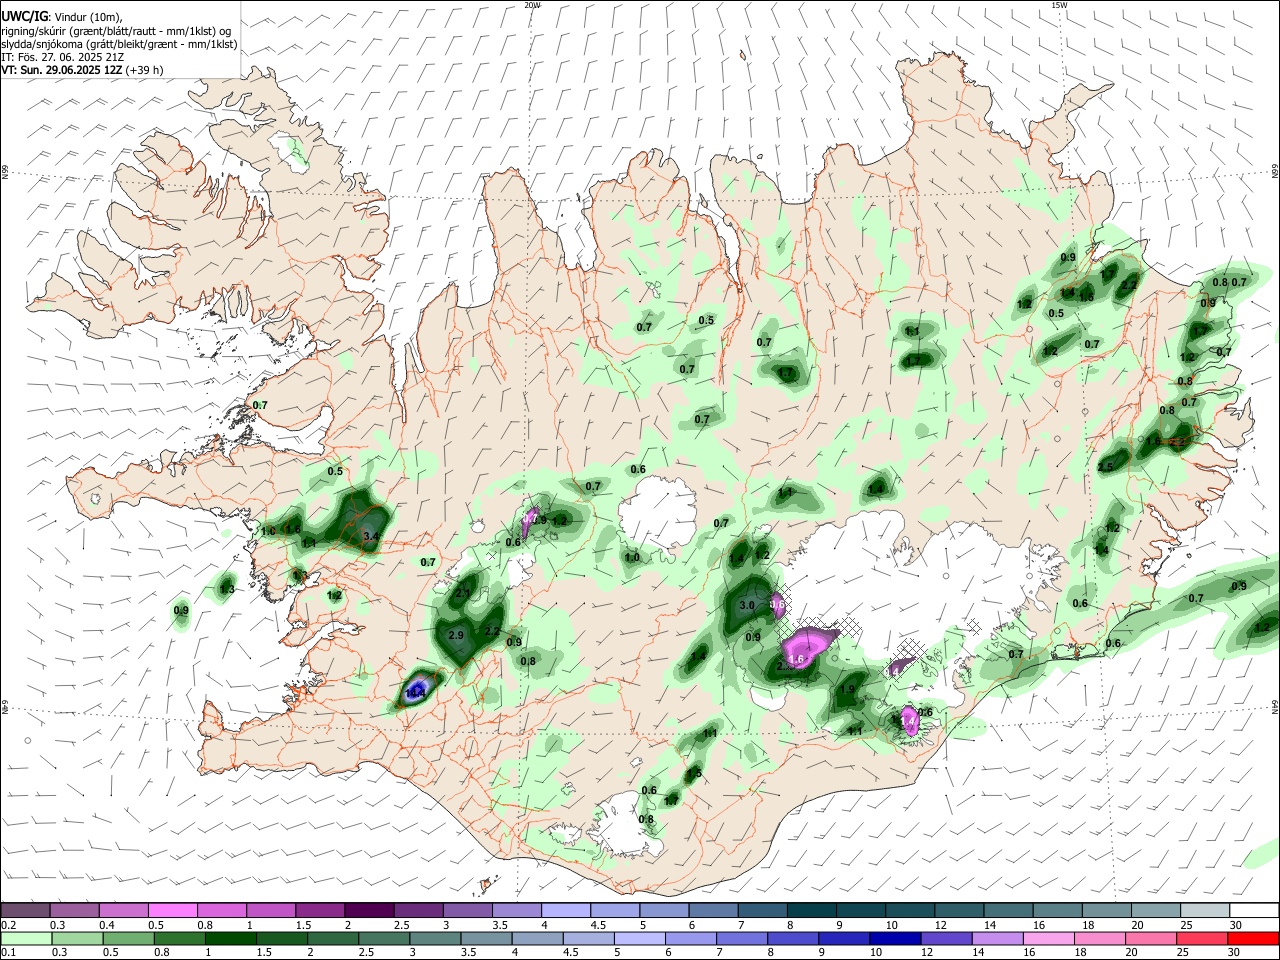Select the light grey 25 mm snow swatch
The height and width of the screenshot is (960, 1280).
1205,910
